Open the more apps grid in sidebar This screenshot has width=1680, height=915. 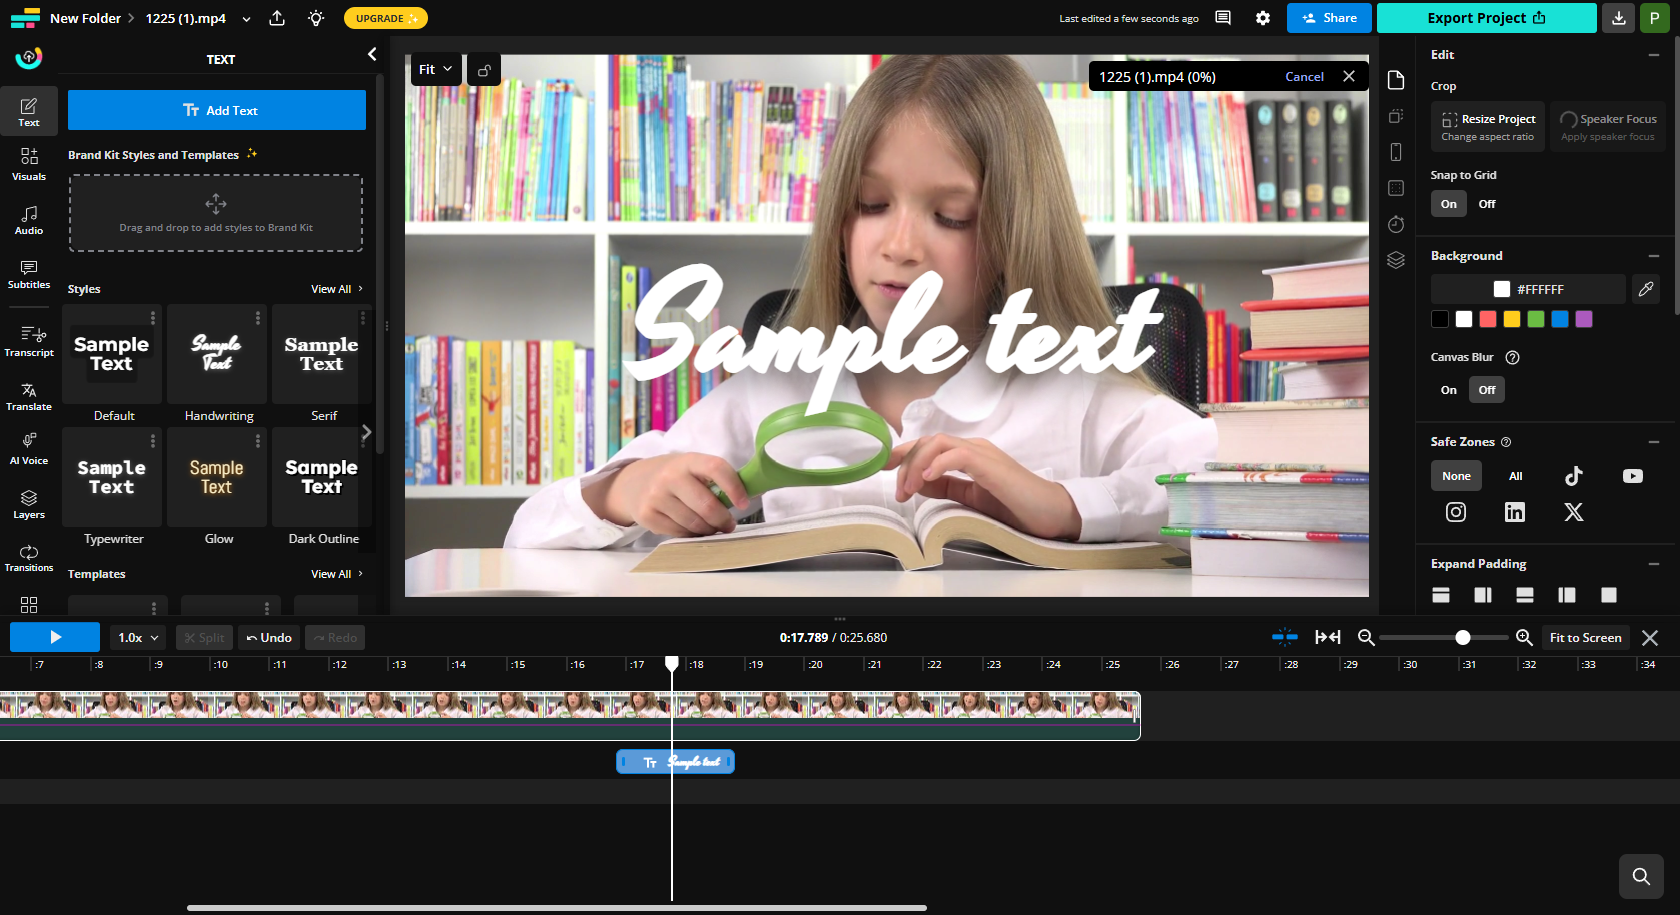tap(29, 605)
